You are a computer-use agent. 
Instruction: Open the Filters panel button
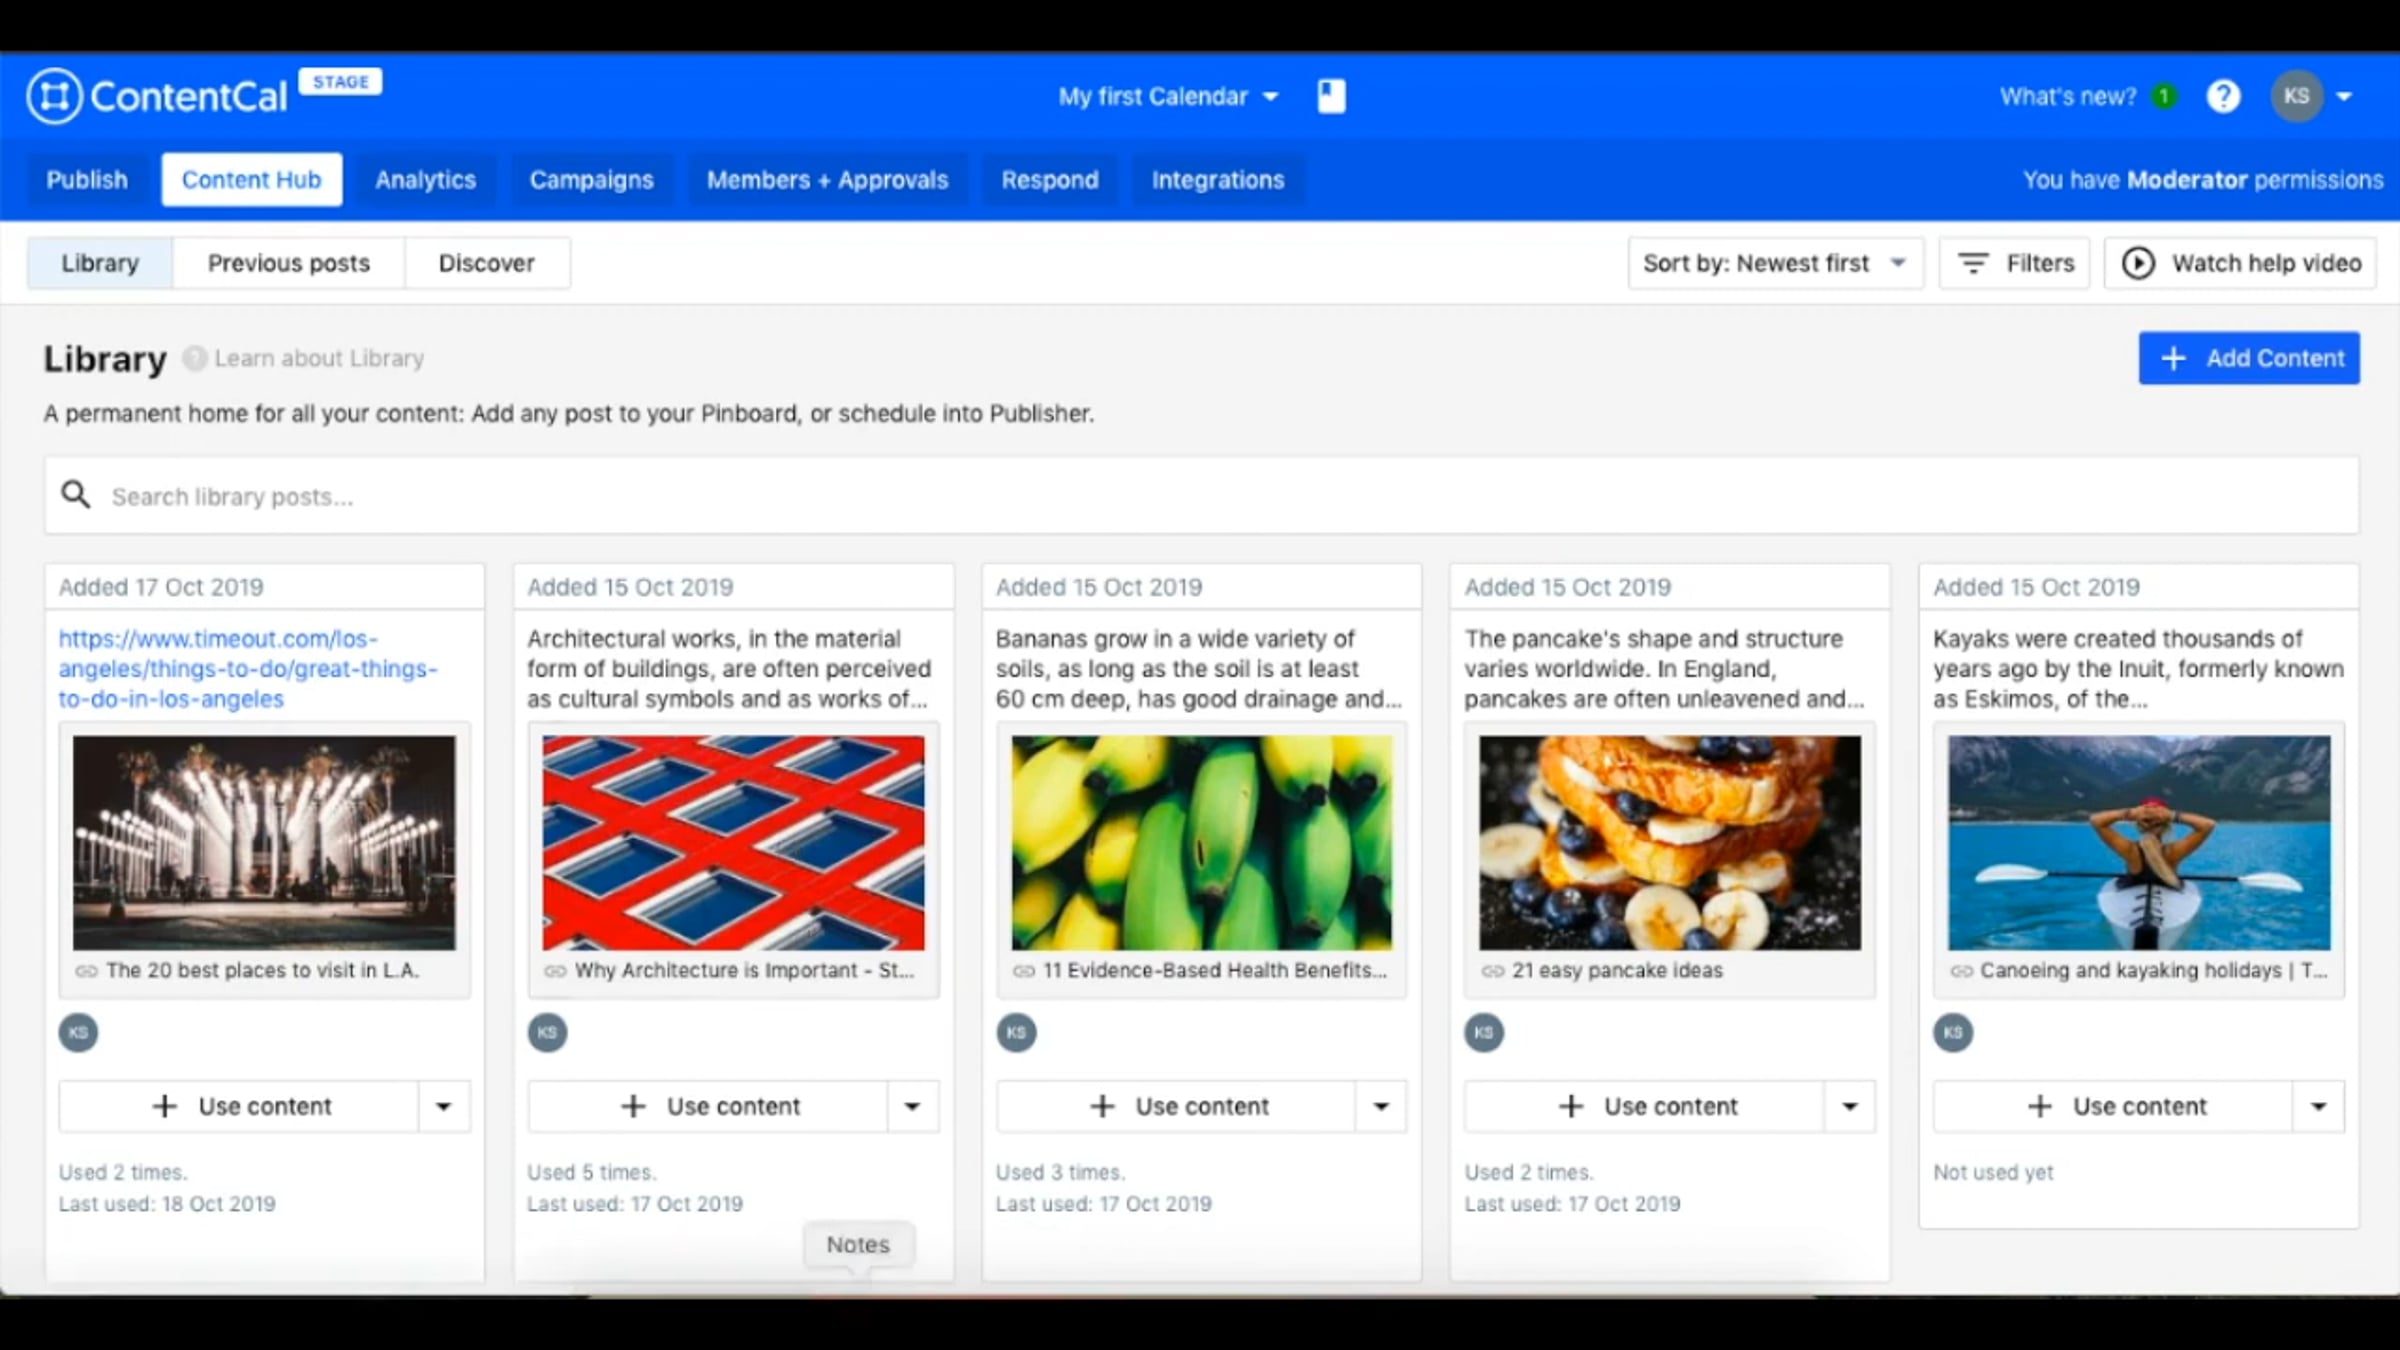(2014, 263)
